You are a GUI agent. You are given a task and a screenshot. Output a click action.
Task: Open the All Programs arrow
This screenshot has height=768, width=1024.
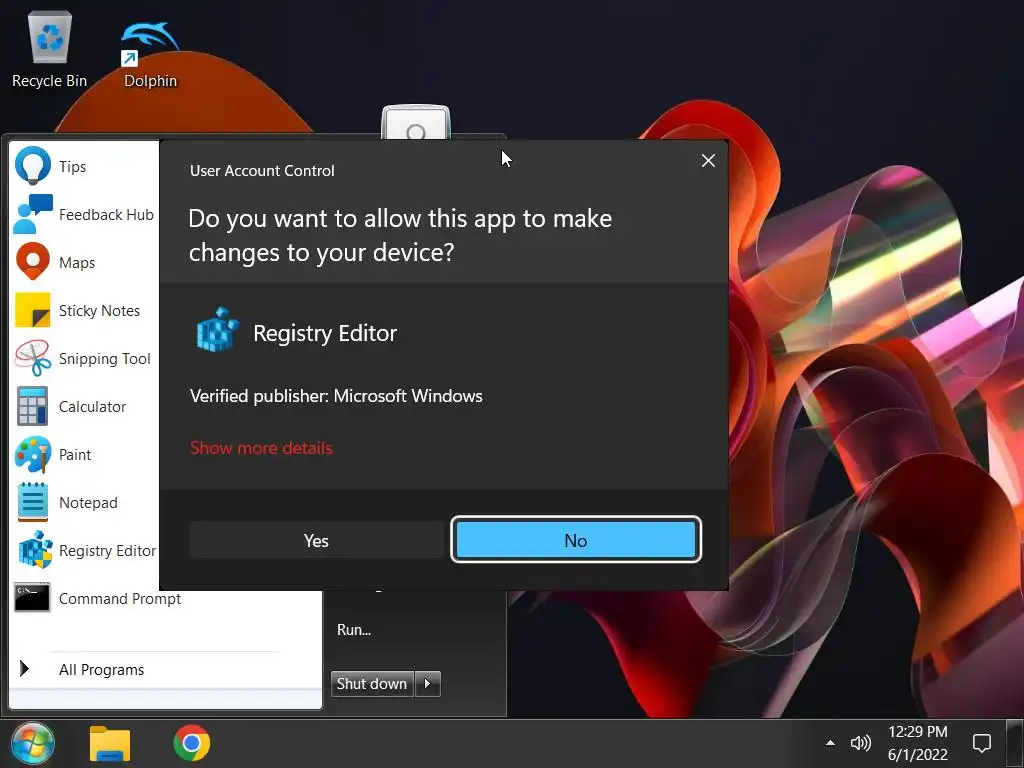click(24, 669)
